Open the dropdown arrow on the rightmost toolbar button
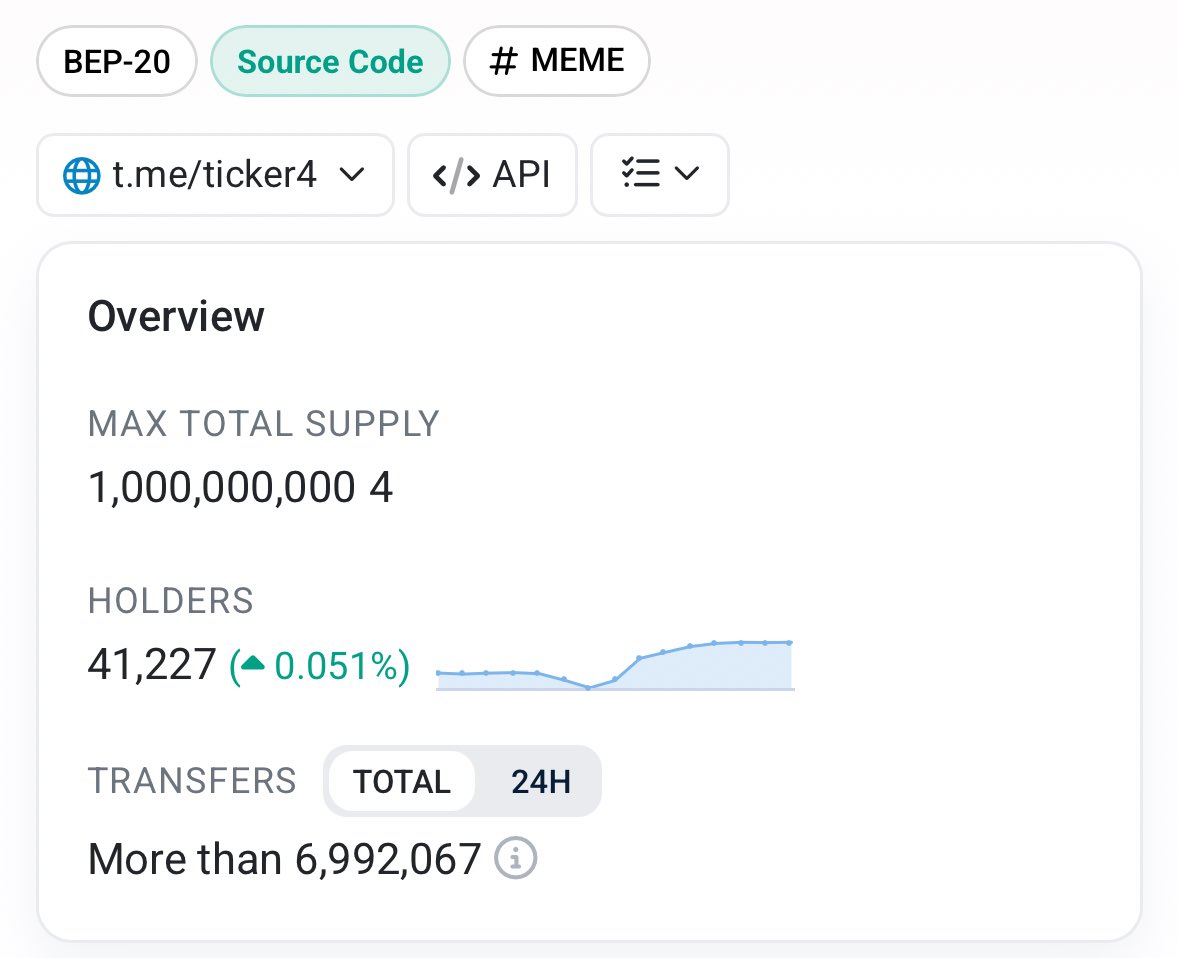Image resolution: width=1178 pixels, height=958 pixels. [x=684, y=174]
